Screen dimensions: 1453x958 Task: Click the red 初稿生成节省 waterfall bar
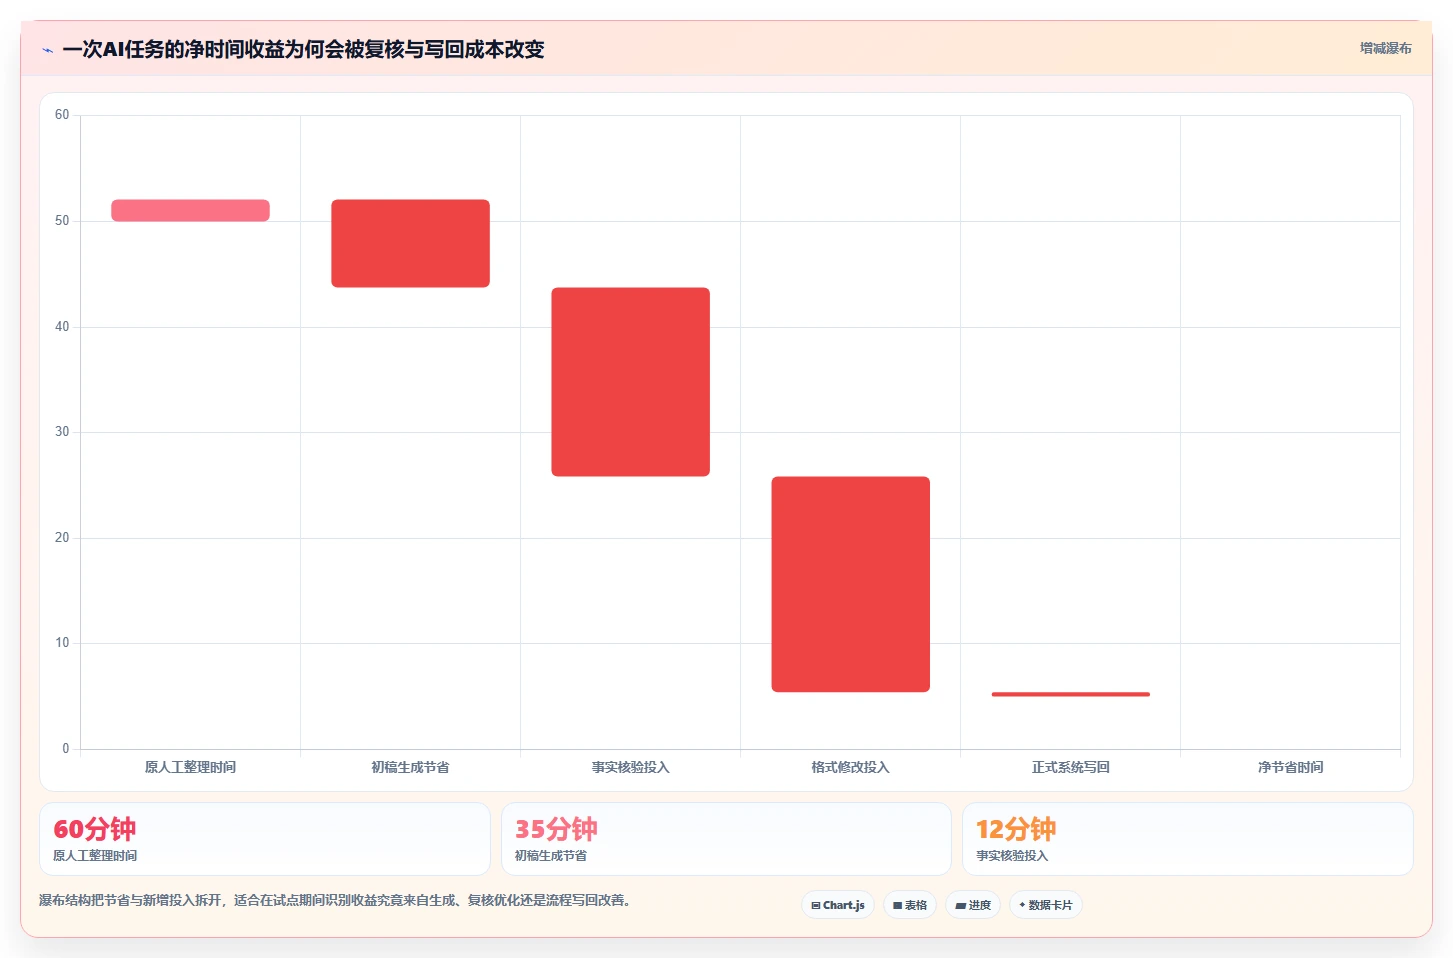(410, 243)
